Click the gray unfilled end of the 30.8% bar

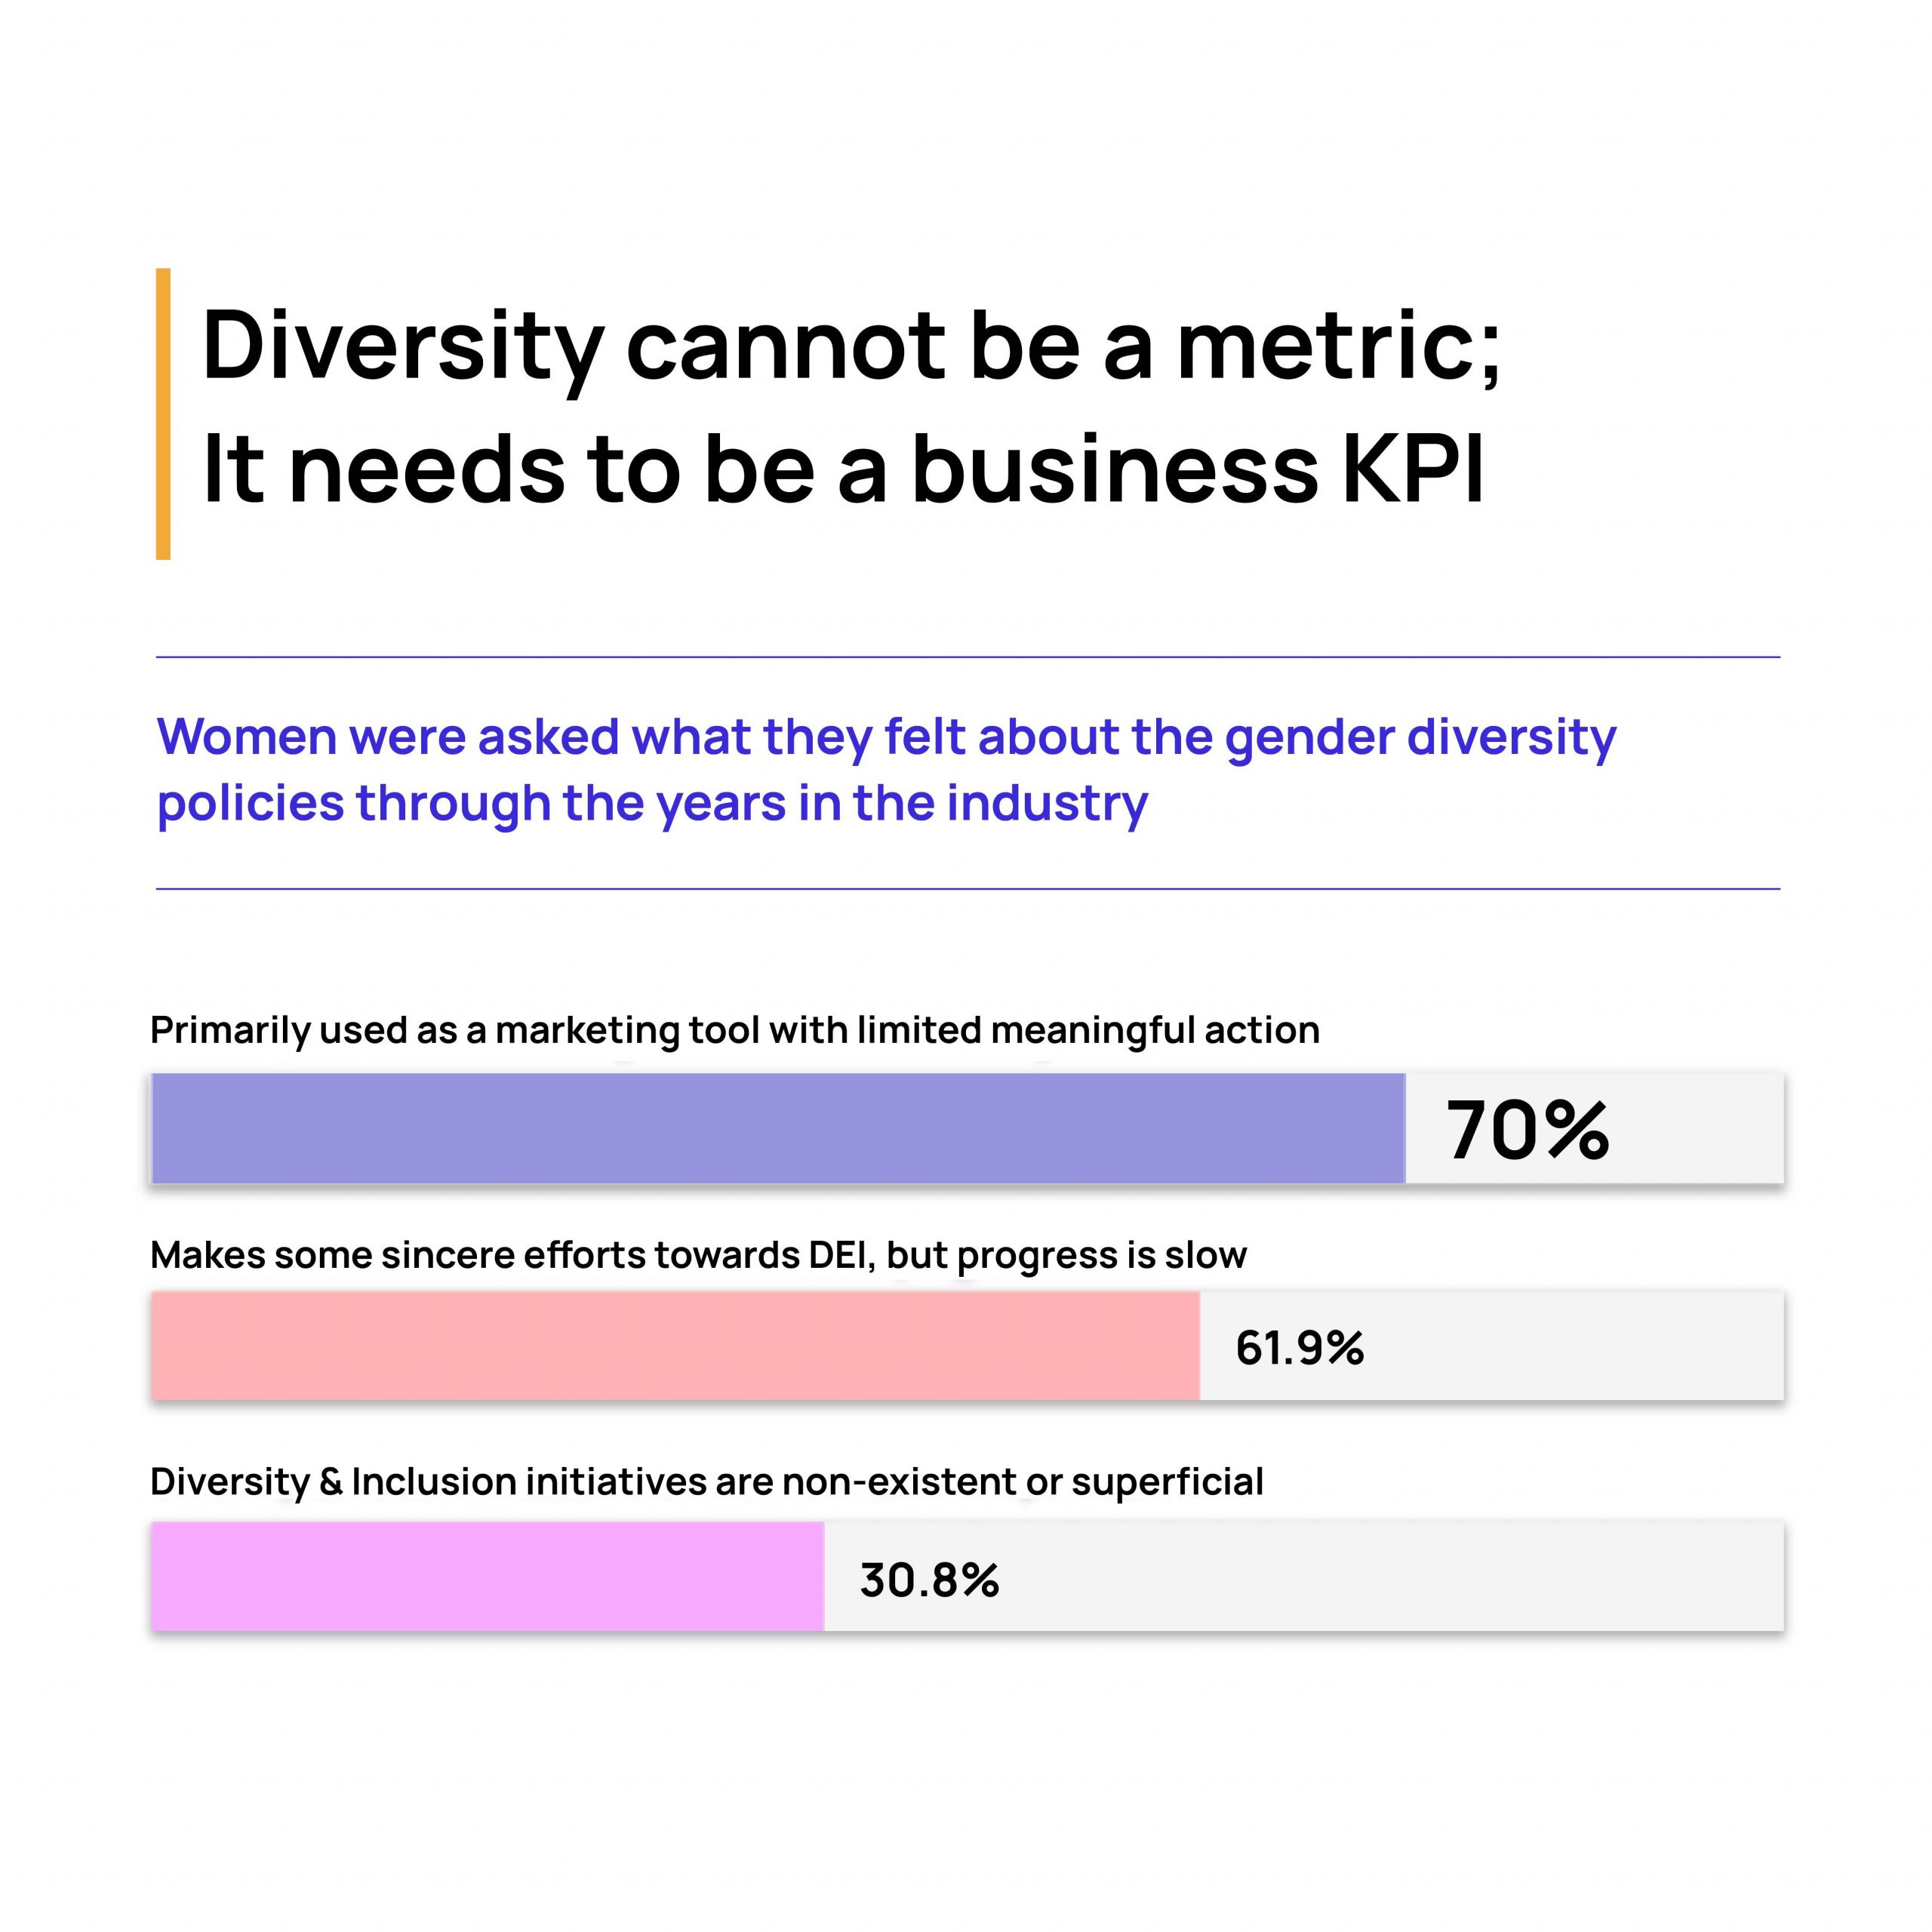click(1400, 1577)
